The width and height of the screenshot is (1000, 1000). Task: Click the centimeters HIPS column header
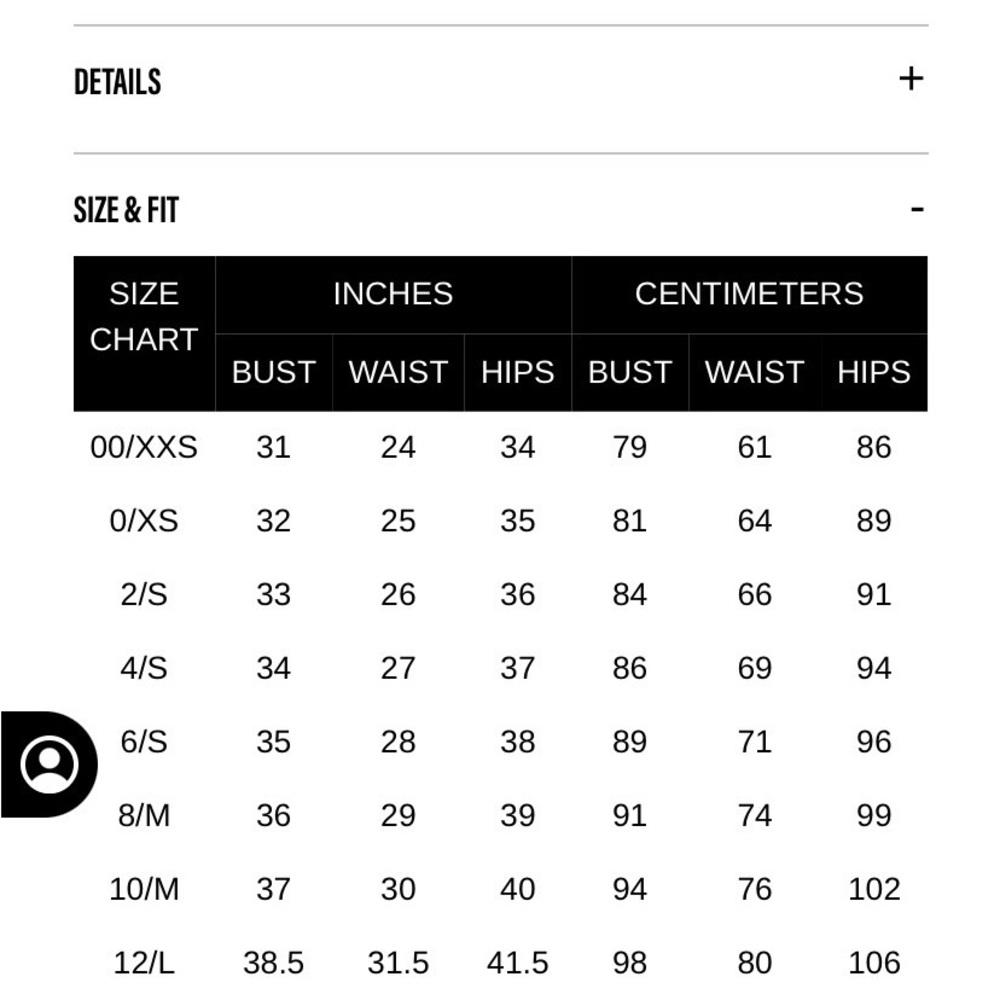point(874,372)
